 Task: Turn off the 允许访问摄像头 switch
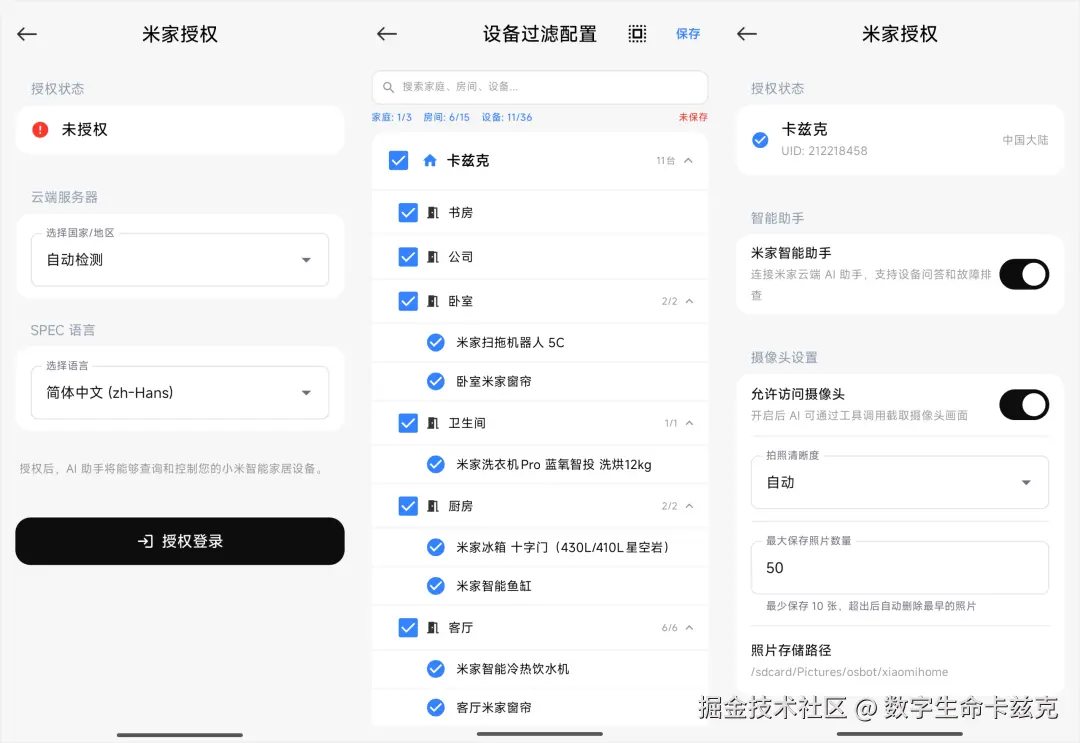1023,404
